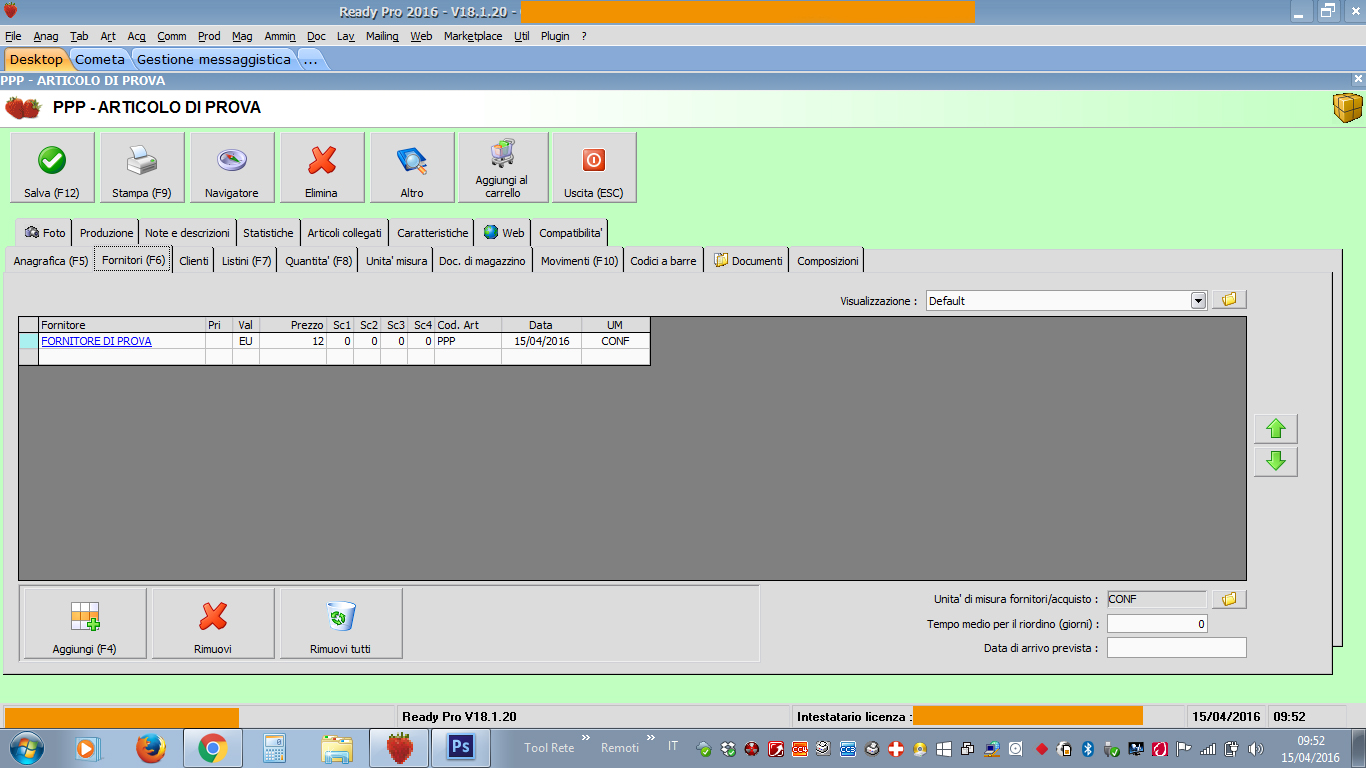
Task: Switch to Quantita' (F8) tab
Action: [x=318, y=261]
